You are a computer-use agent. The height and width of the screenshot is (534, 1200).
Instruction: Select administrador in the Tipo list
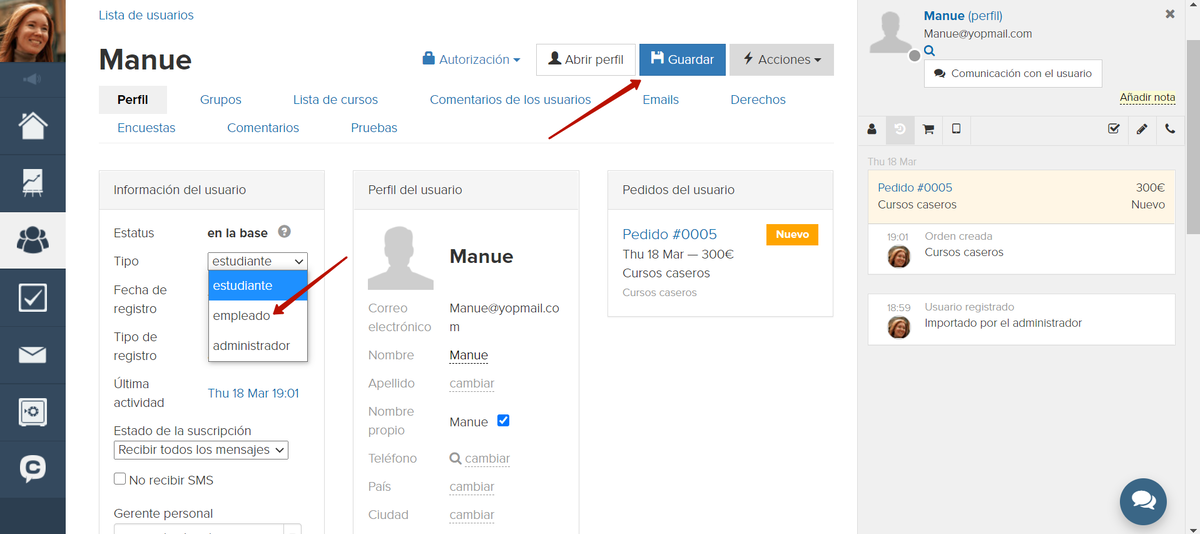click(x=258, y=345)
